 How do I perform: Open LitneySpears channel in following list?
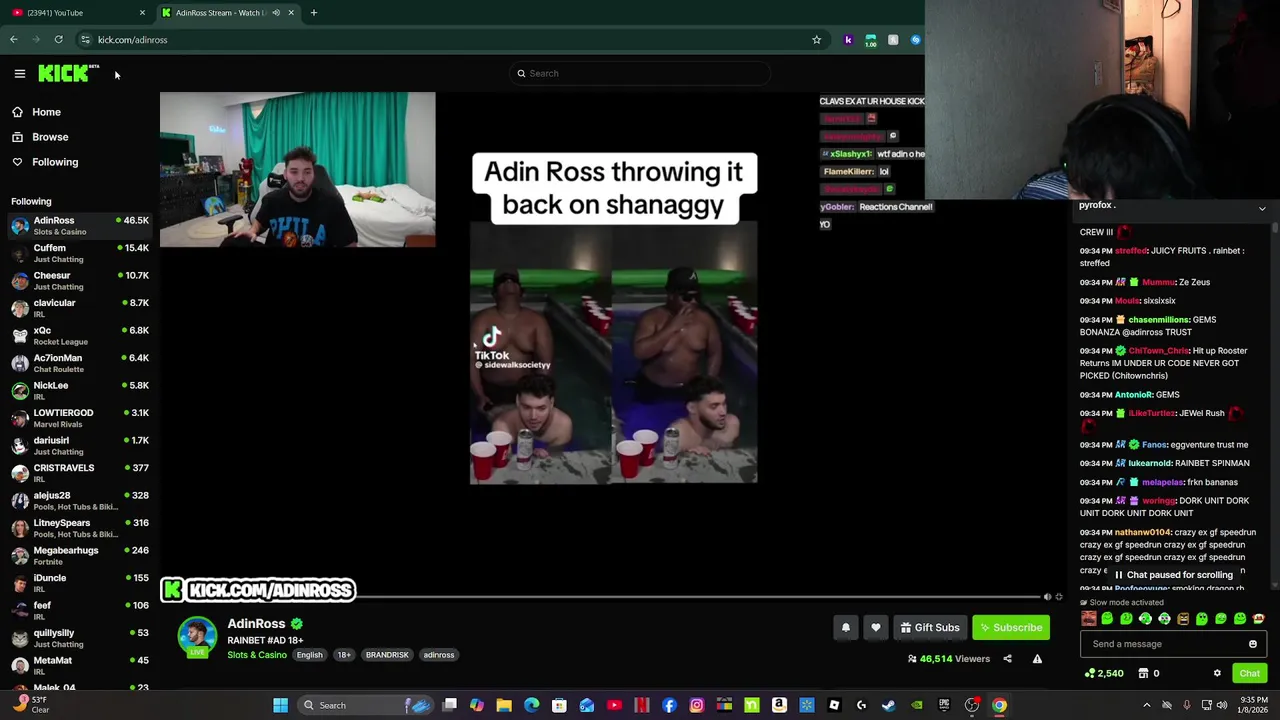(80, 528)
